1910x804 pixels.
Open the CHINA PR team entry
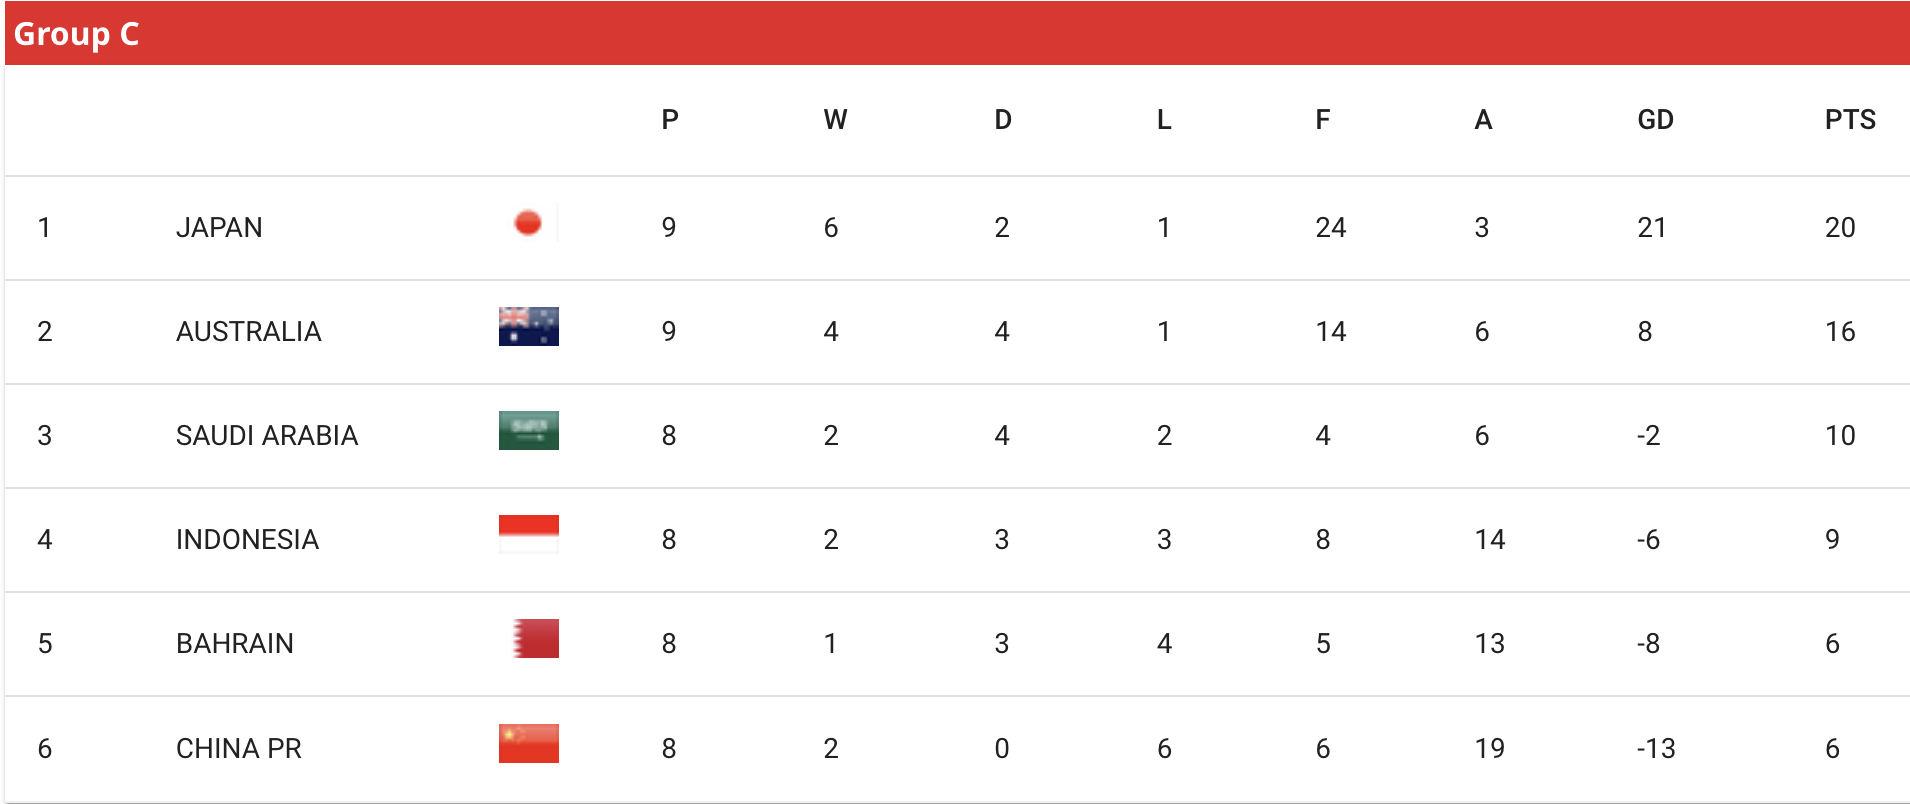pos(239,749)
